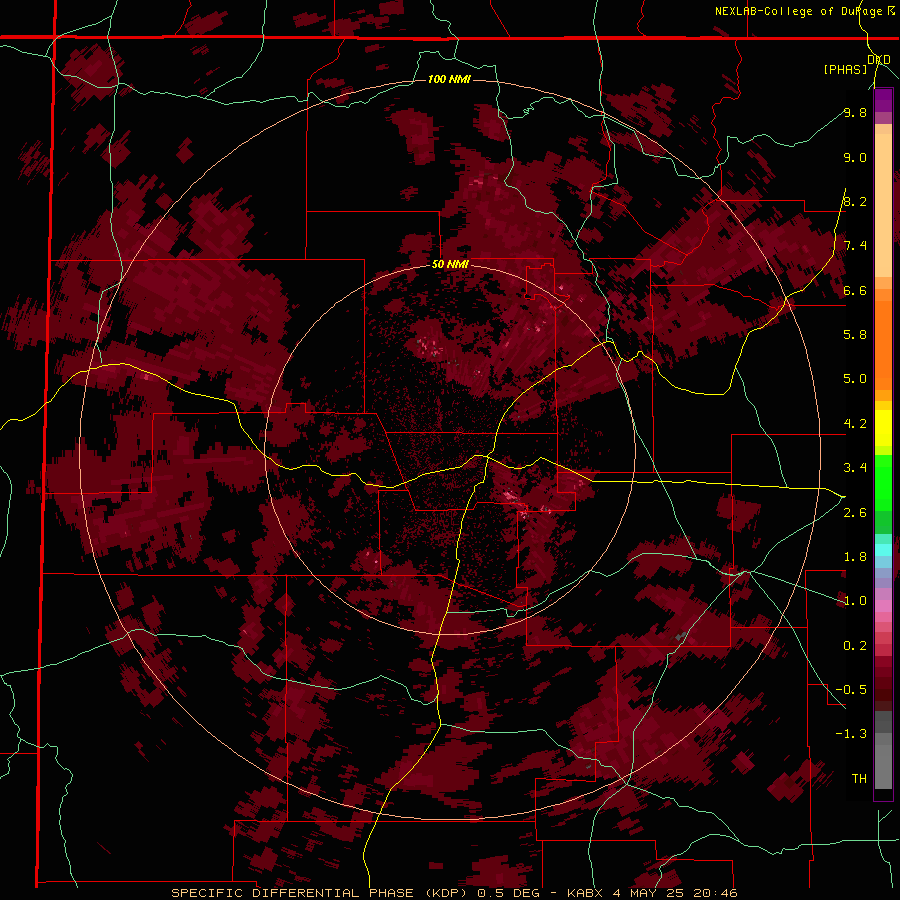Pick the cyan segment beside 1.8

[883, 550]
